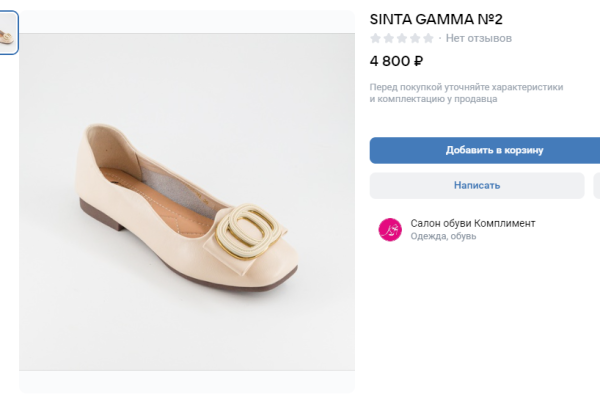Click the first rating star
600x400 pixels.
(376, 38)
